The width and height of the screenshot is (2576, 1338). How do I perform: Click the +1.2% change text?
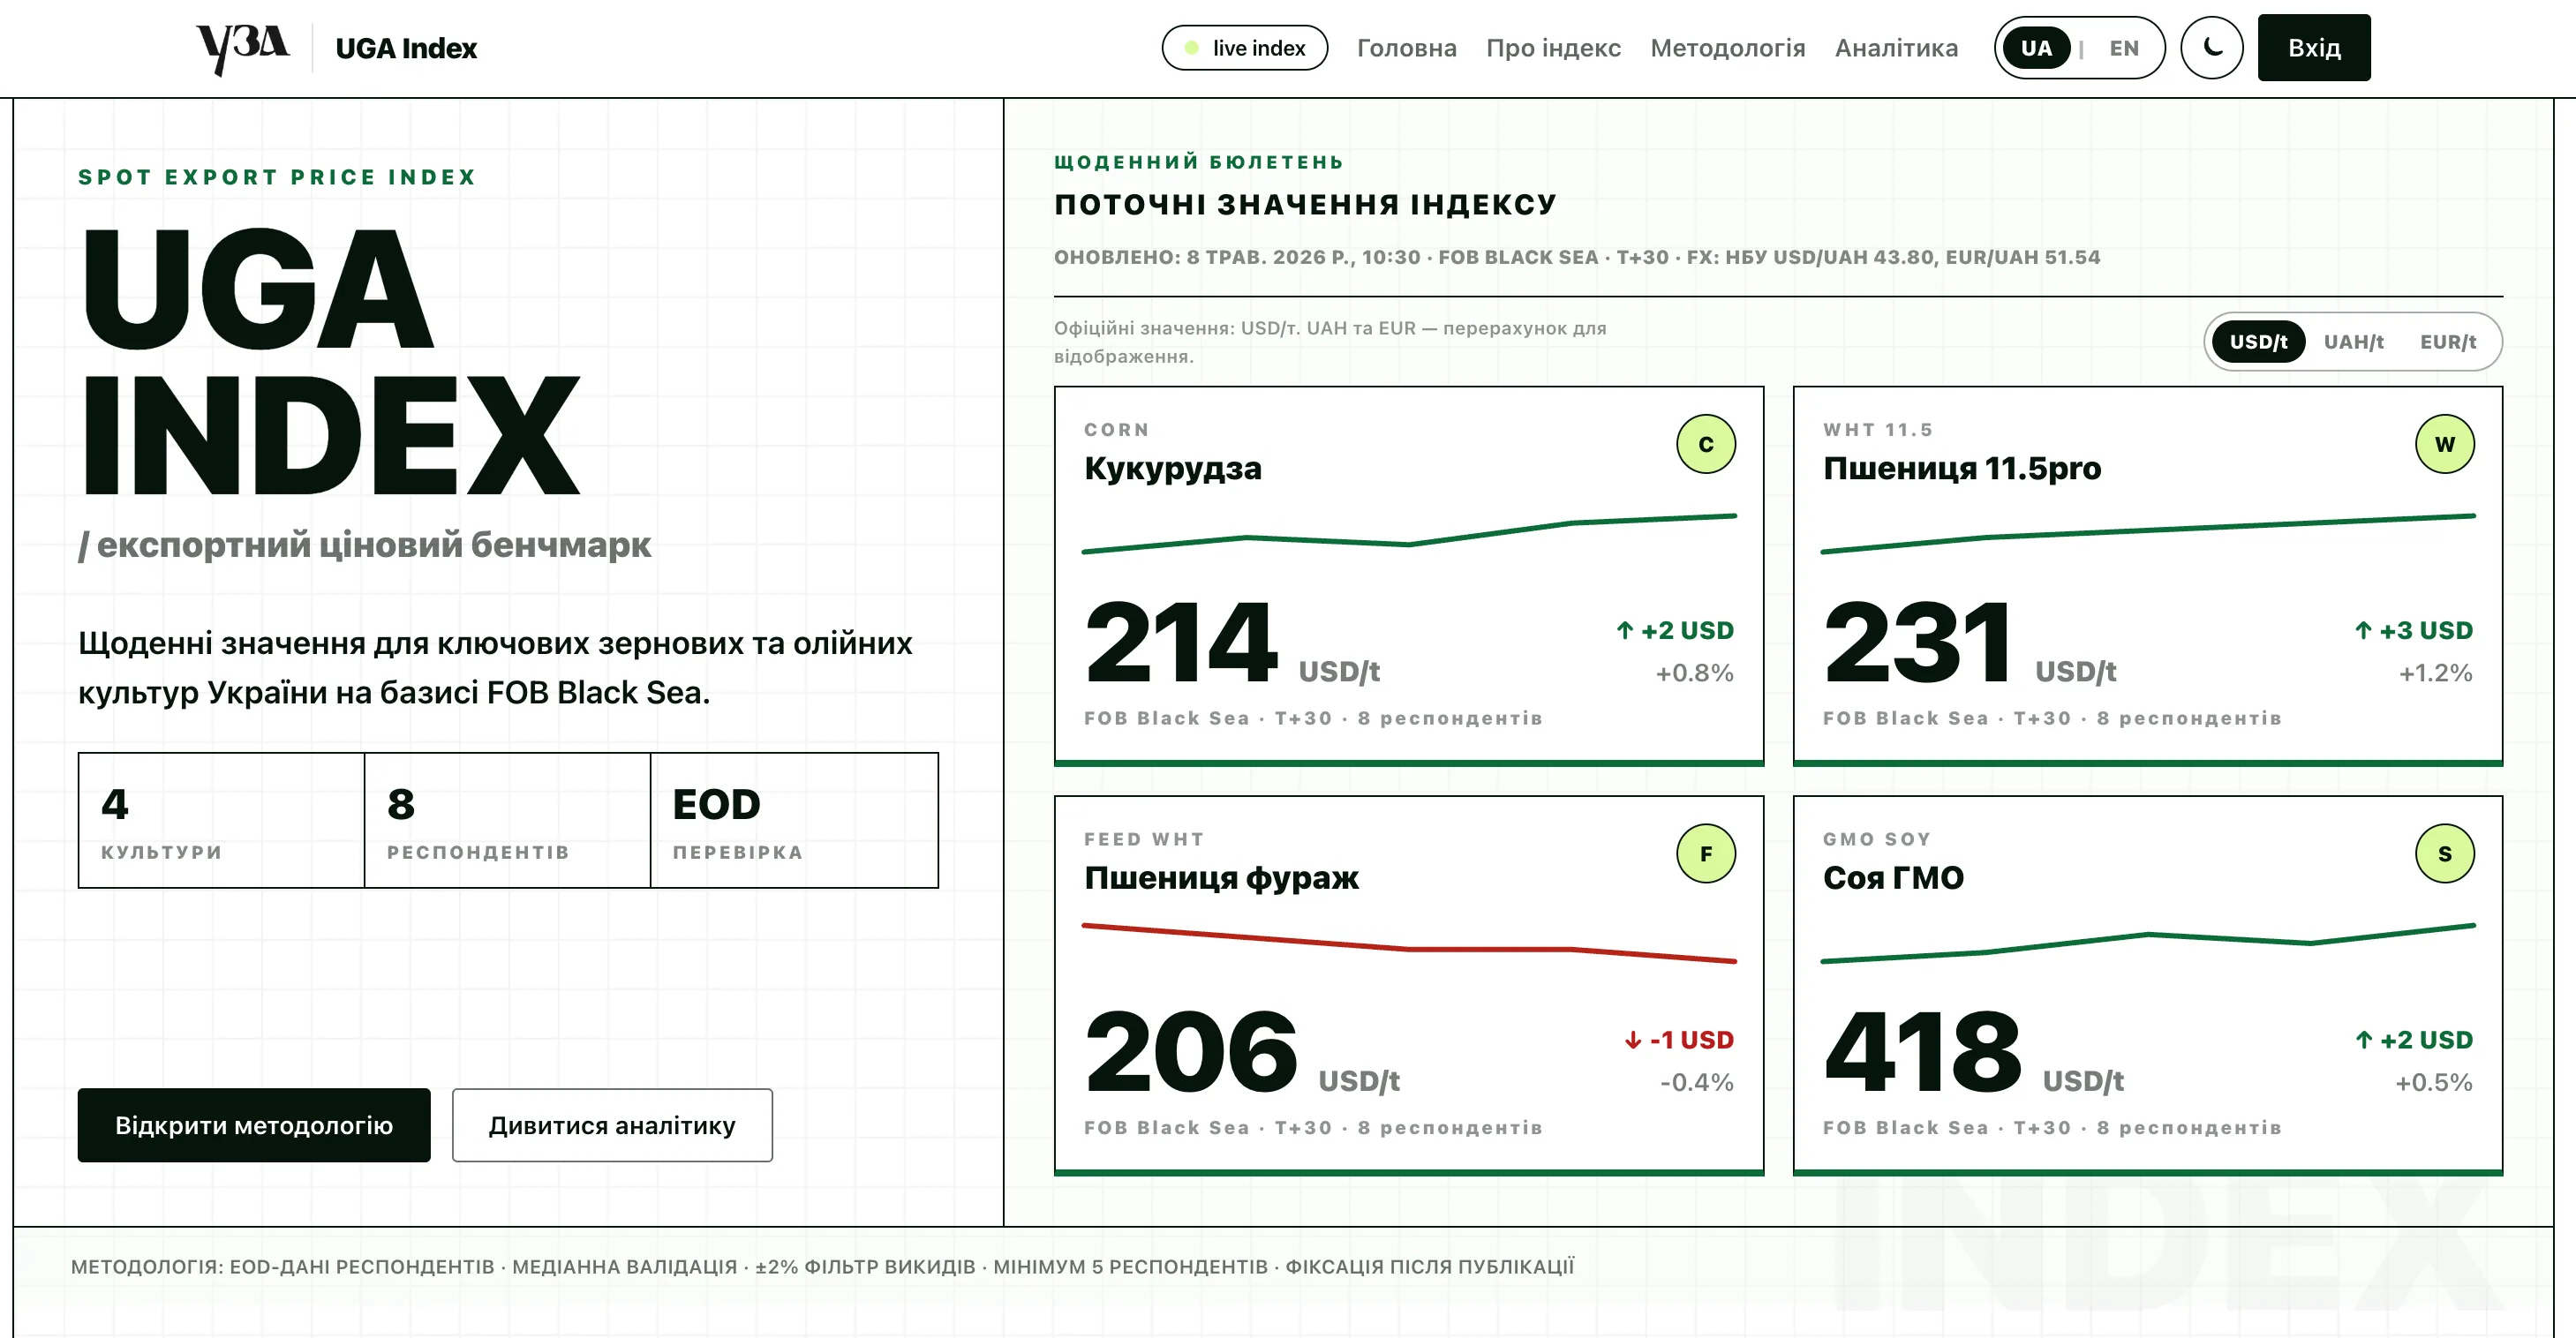click(2436, 673)
